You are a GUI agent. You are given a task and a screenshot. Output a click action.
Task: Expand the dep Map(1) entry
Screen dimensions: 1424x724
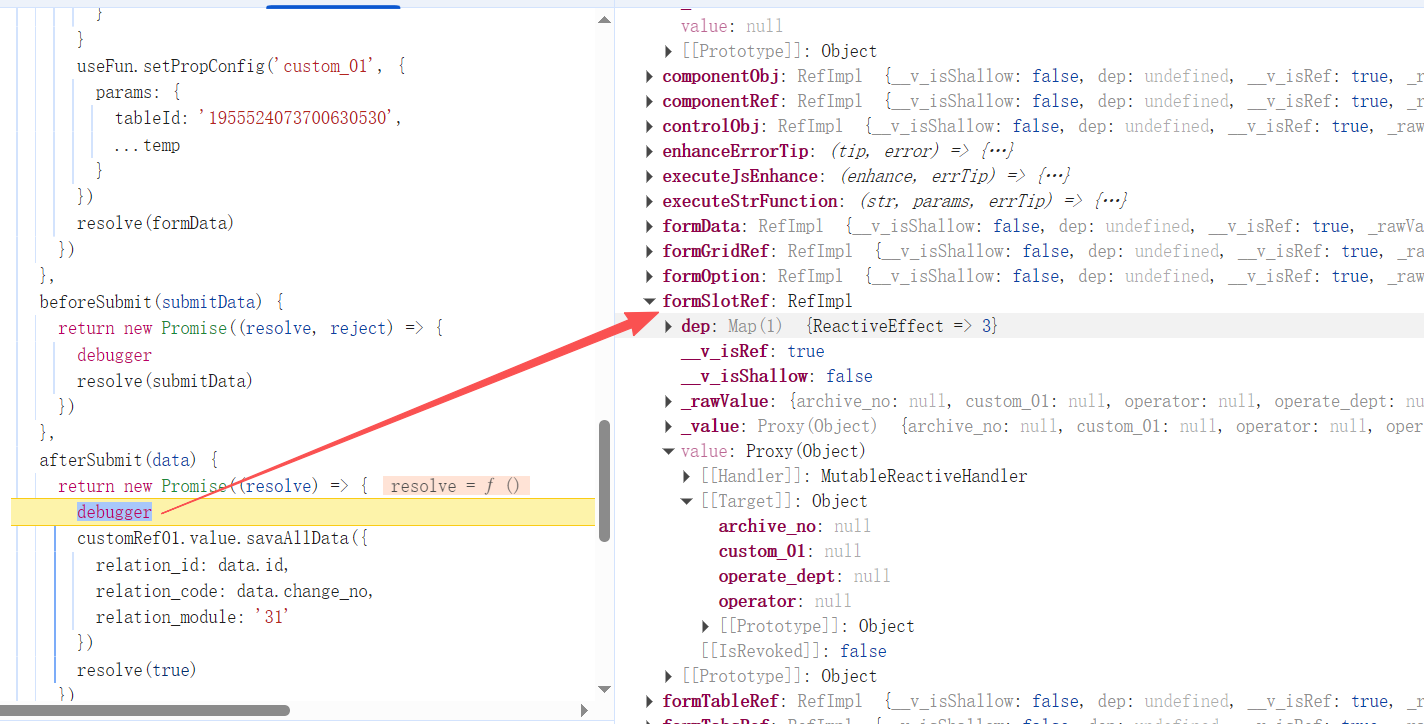[669, 327]
